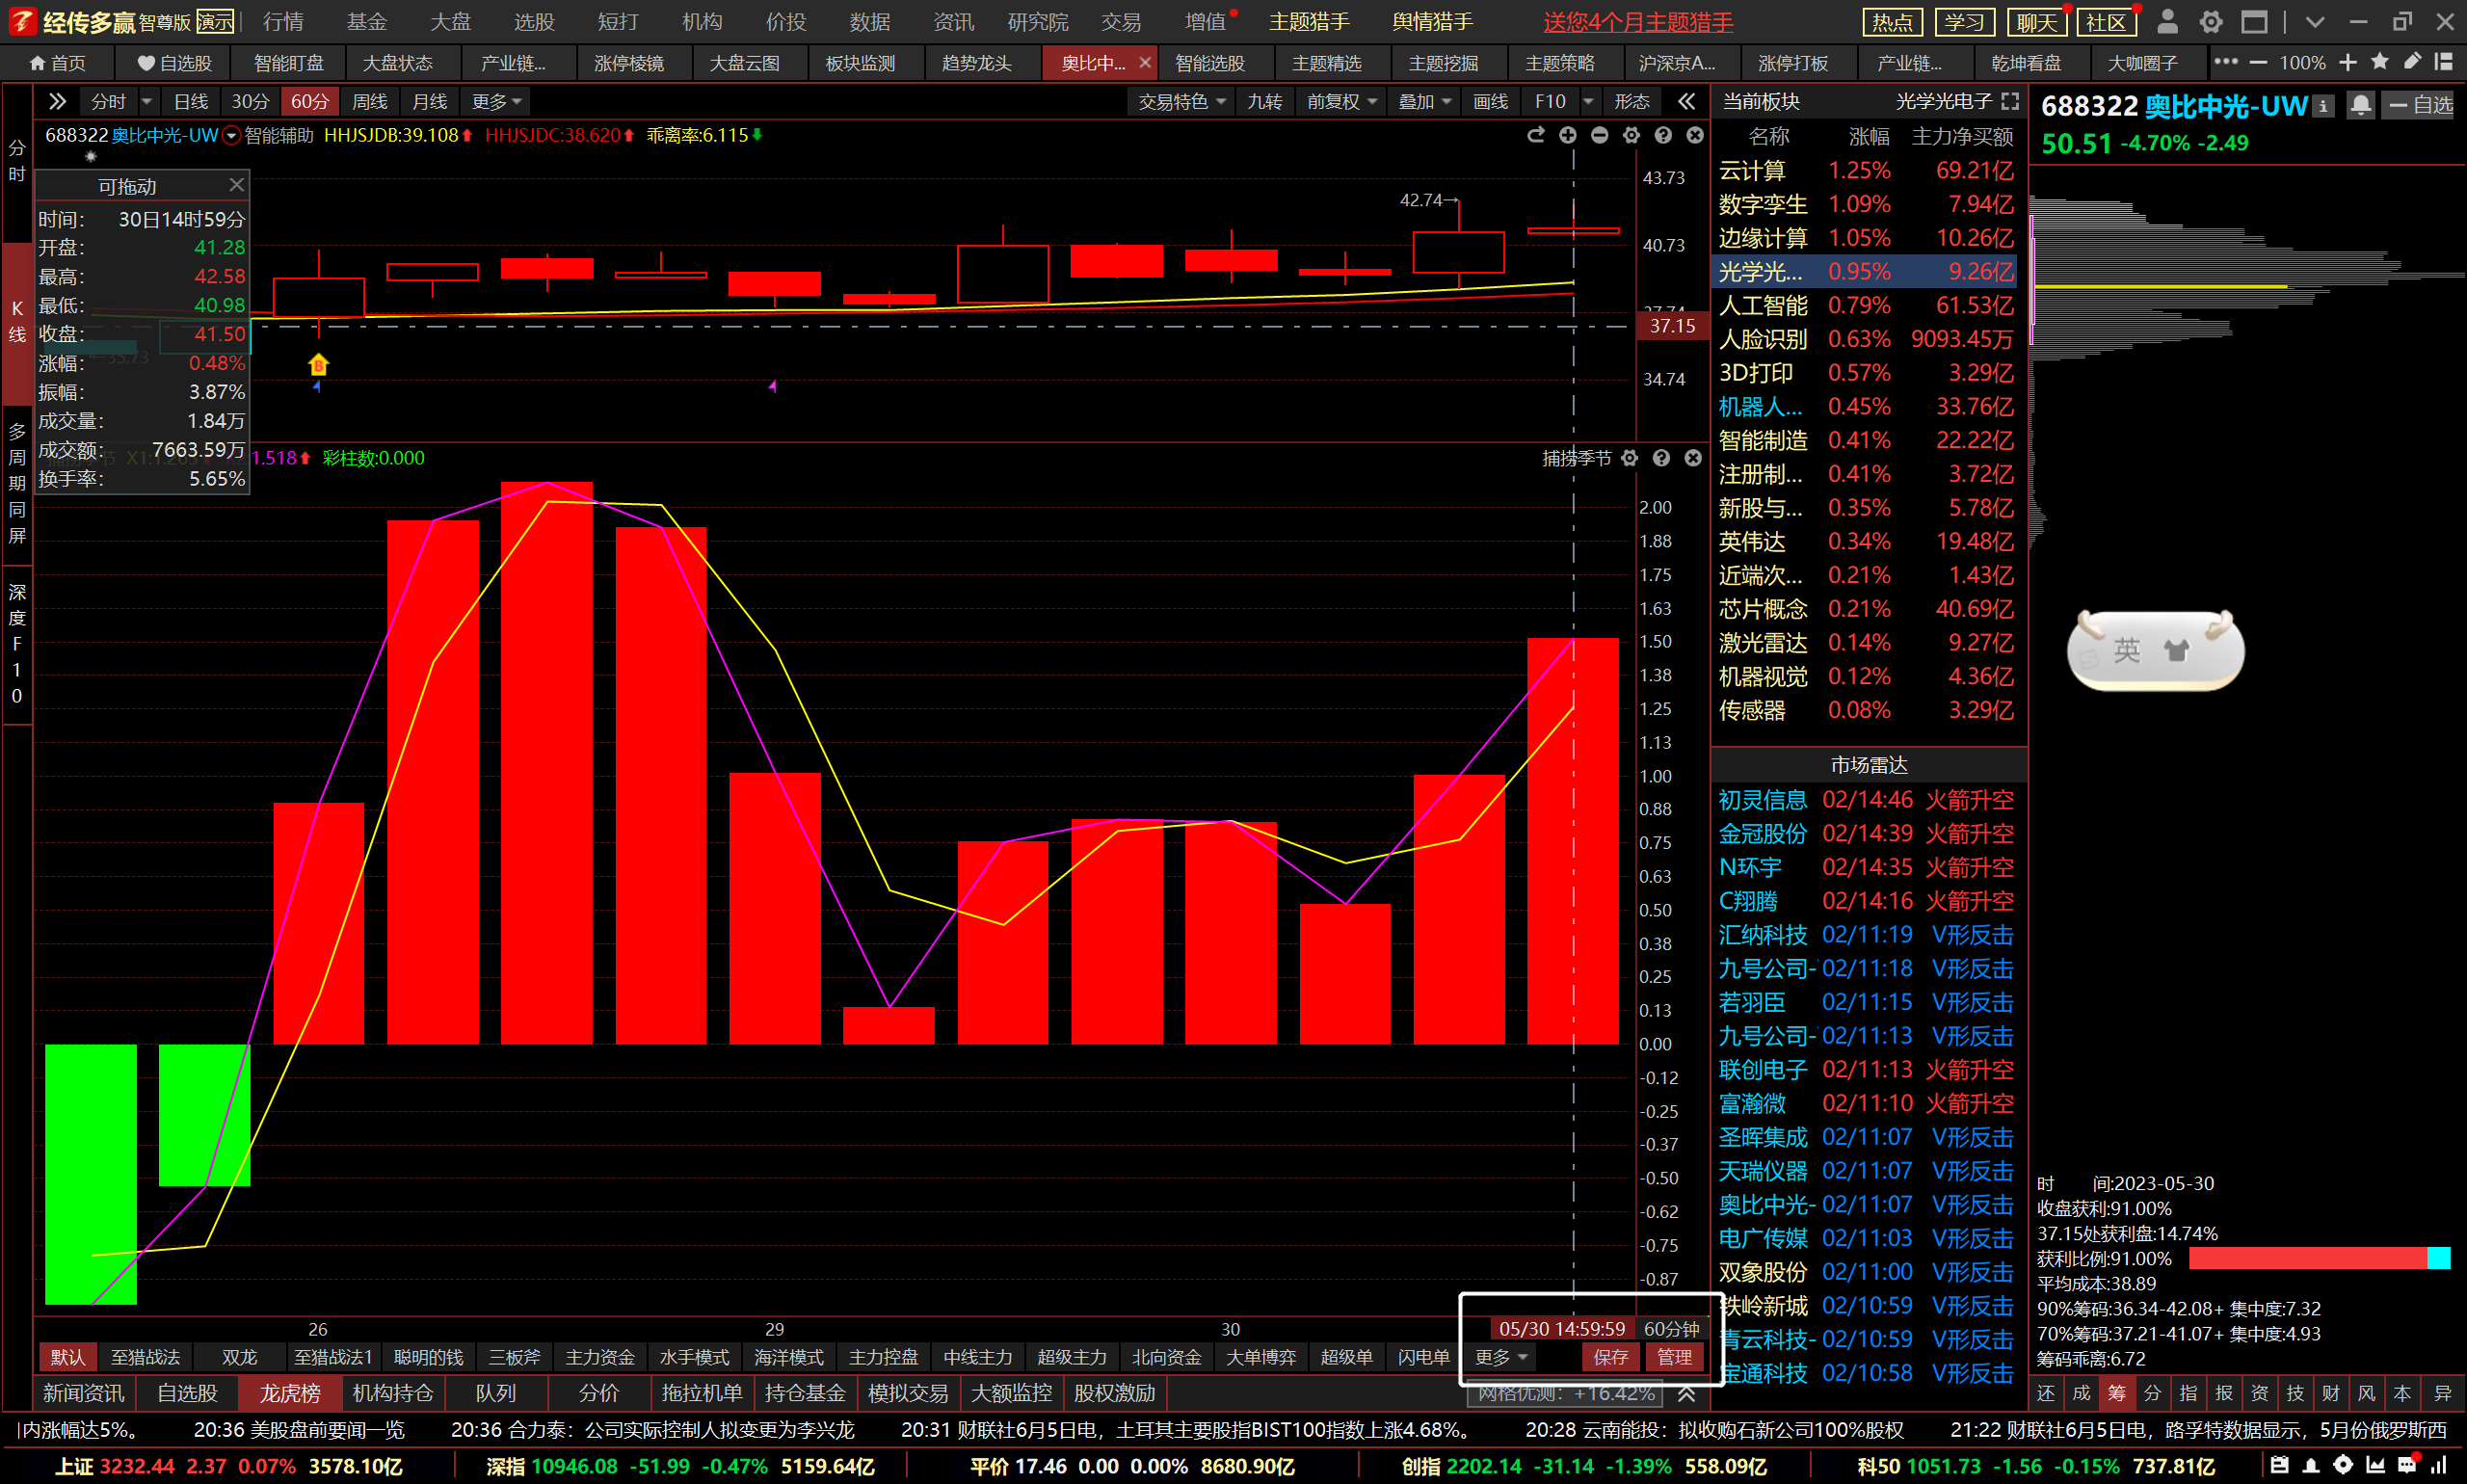
Task: Collapse right panel with double-chevron icon
Action: (1686, 101)
